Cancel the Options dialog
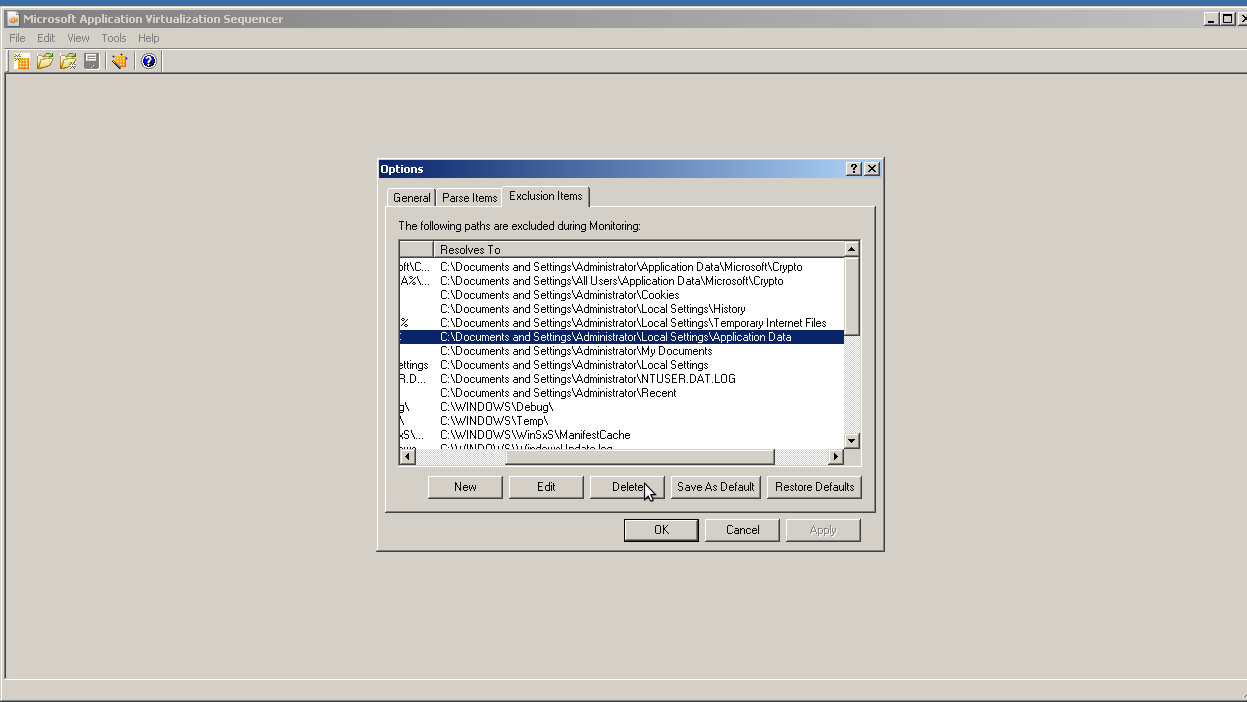 742,530
